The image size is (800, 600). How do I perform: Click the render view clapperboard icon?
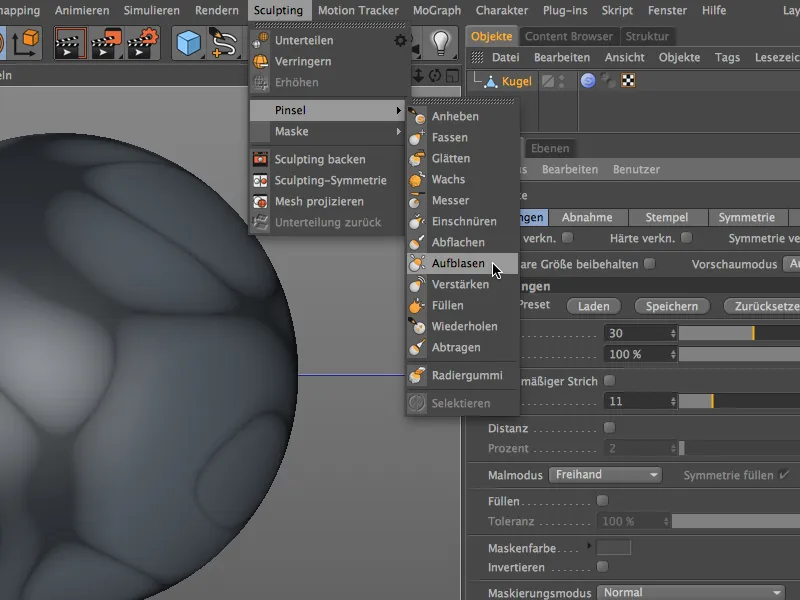[x=70, y=43]
